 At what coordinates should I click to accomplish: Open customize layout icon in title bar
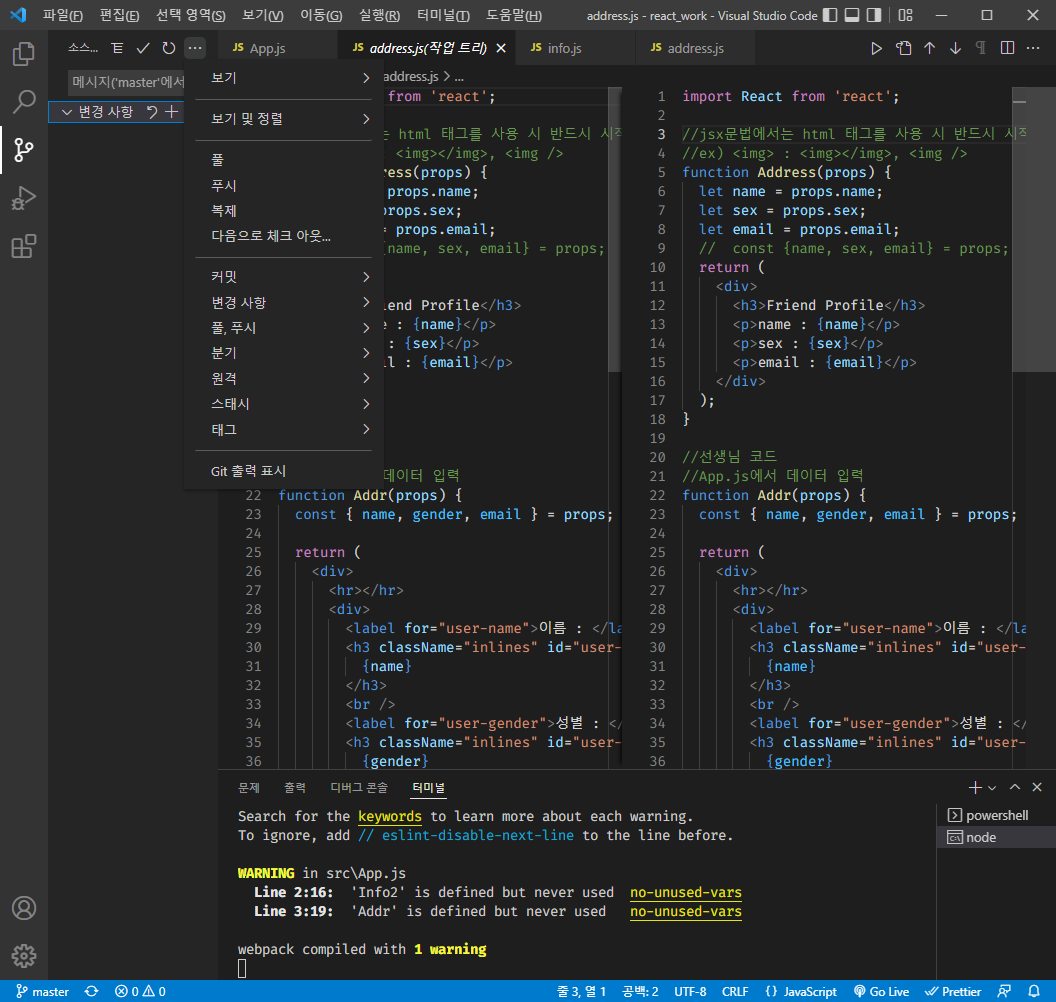click(906, 15)
